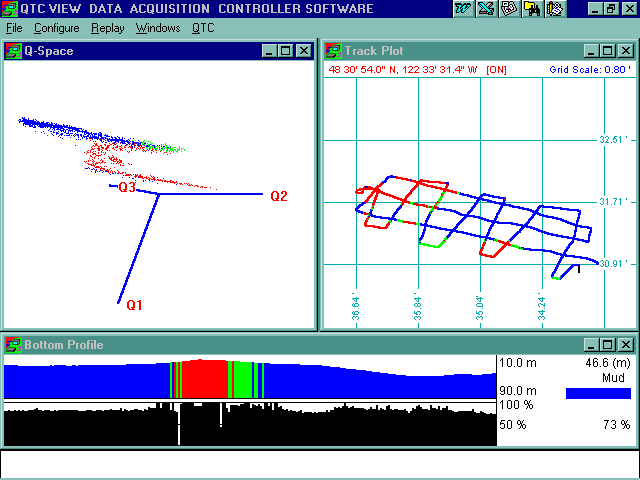
Task: Click the Bottom Profile window system icon
Action: click(13, 345)
